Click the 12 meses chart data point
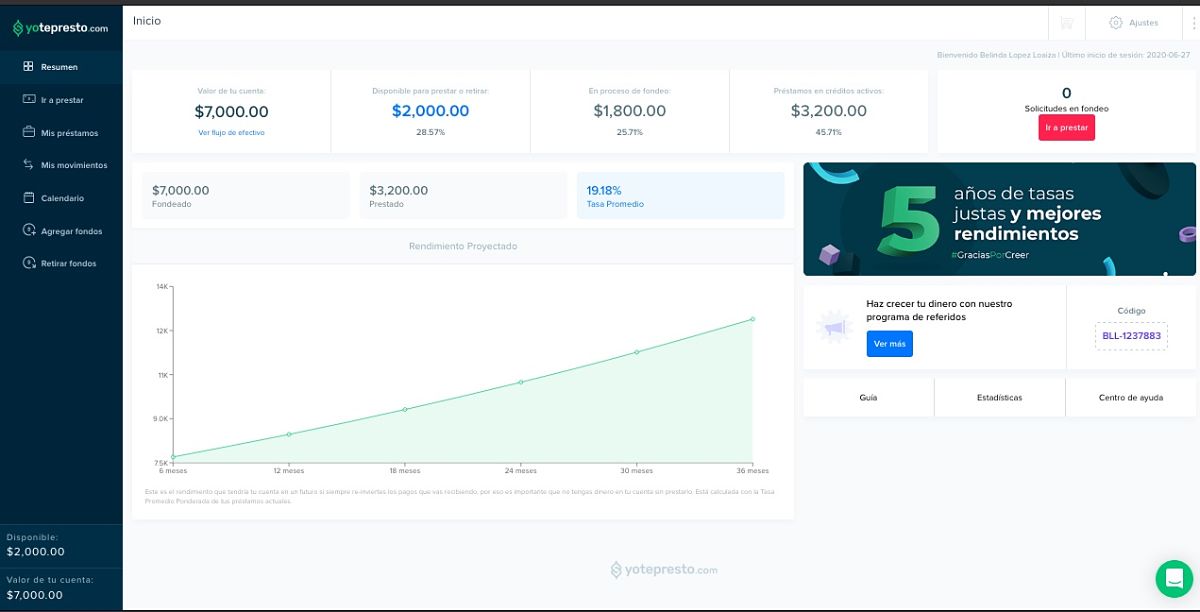This screenshot has height=612, width=1200. click(x=289, y=434)
